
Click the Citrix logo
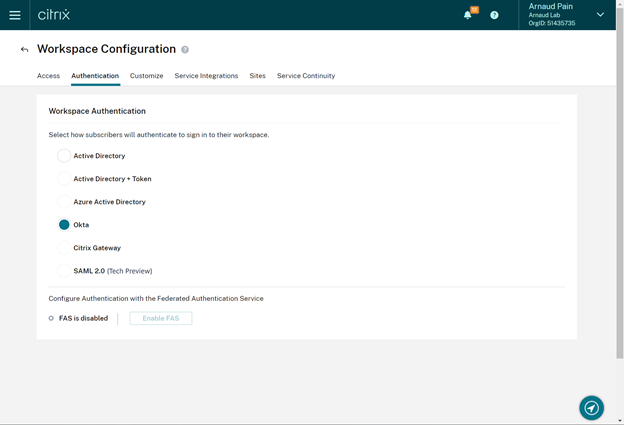pos(54,15)
